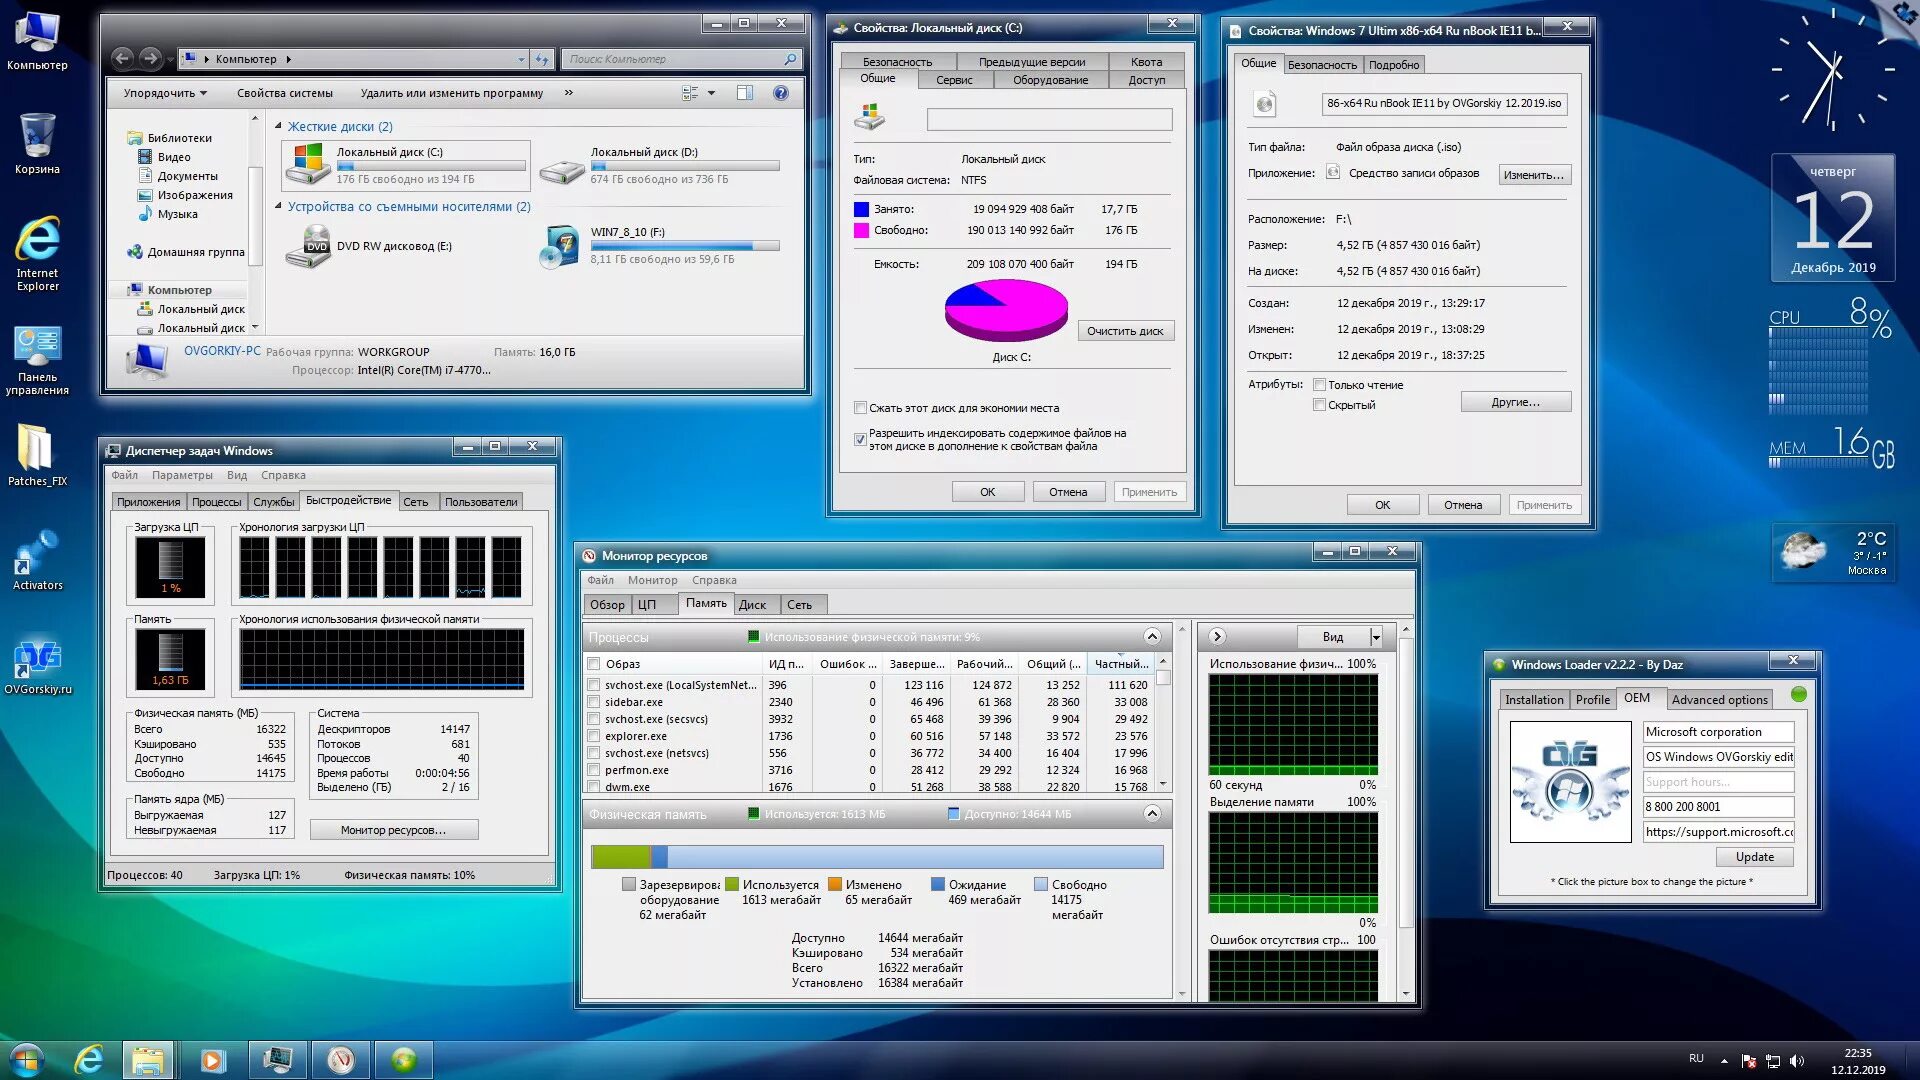This screenshot has height=1080, width=1920.
Task: Click the blue help icon in Explorer
Action: (x=781, y=93)
